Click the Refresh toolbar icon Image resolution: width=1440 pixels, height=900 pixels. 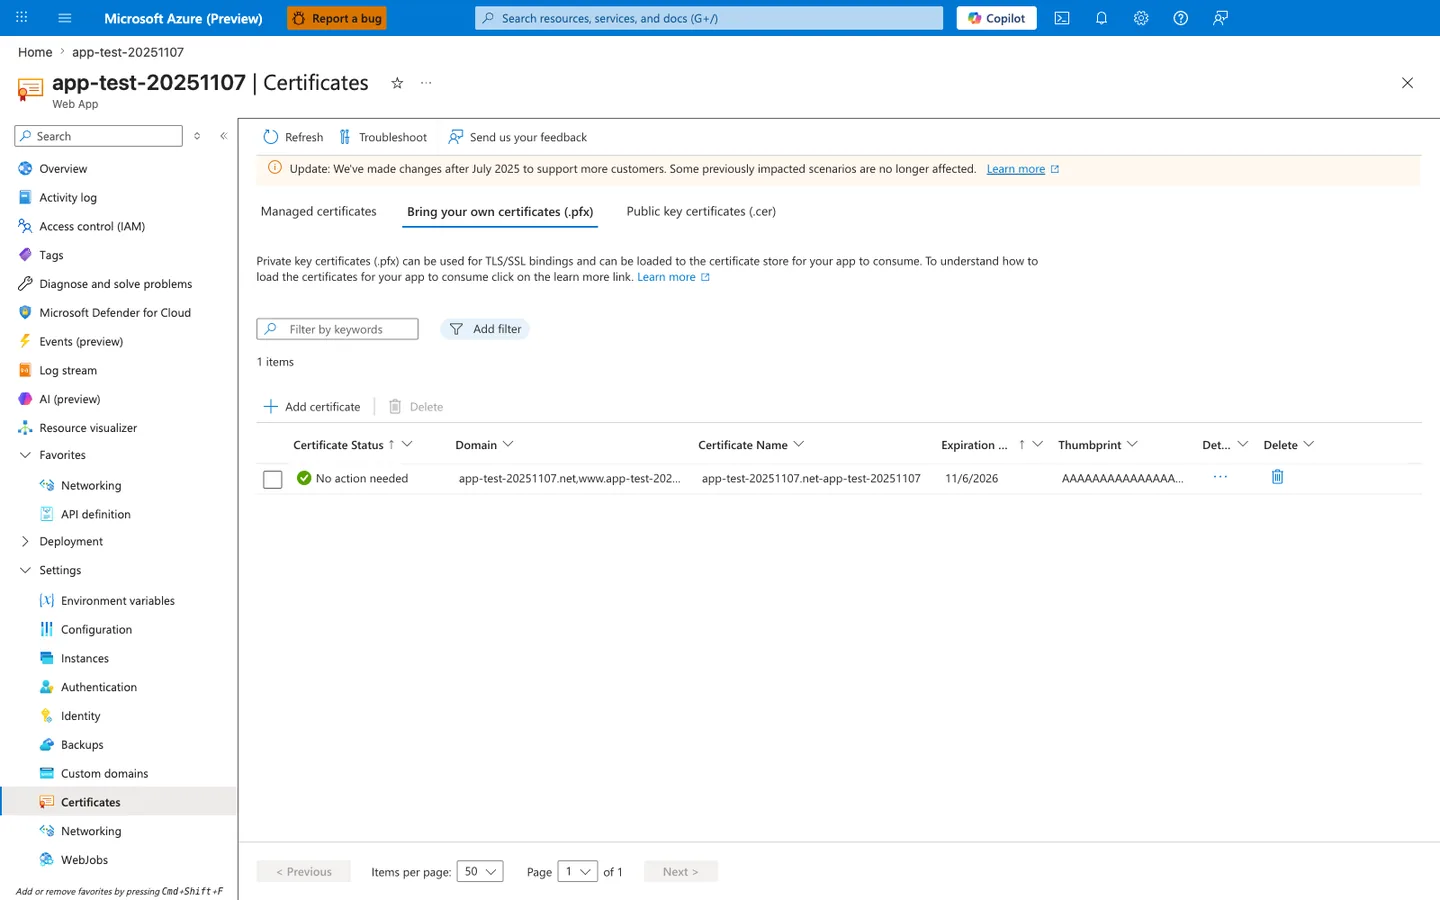click(271, 137)
